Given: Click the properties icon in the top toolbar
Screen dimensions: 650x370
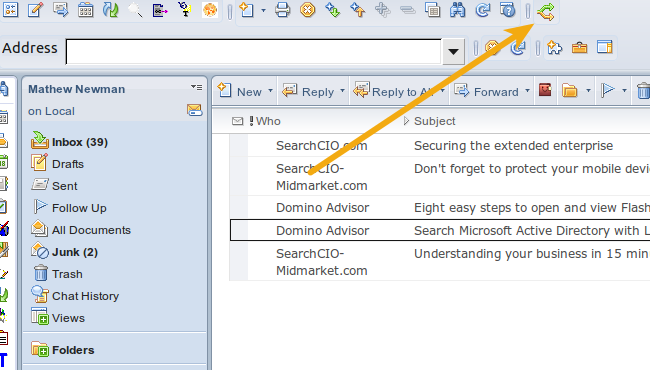Looking at the screenshot, I should pos(10,9).
